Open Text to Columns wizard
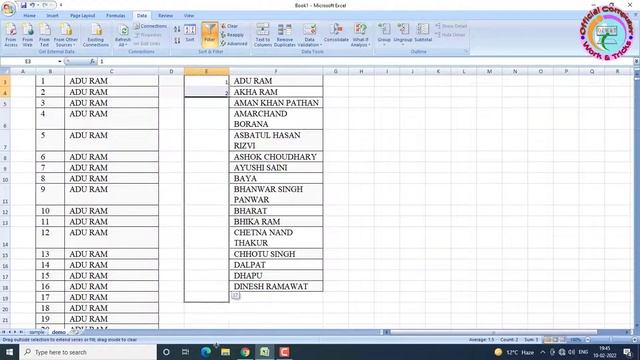 262,35
